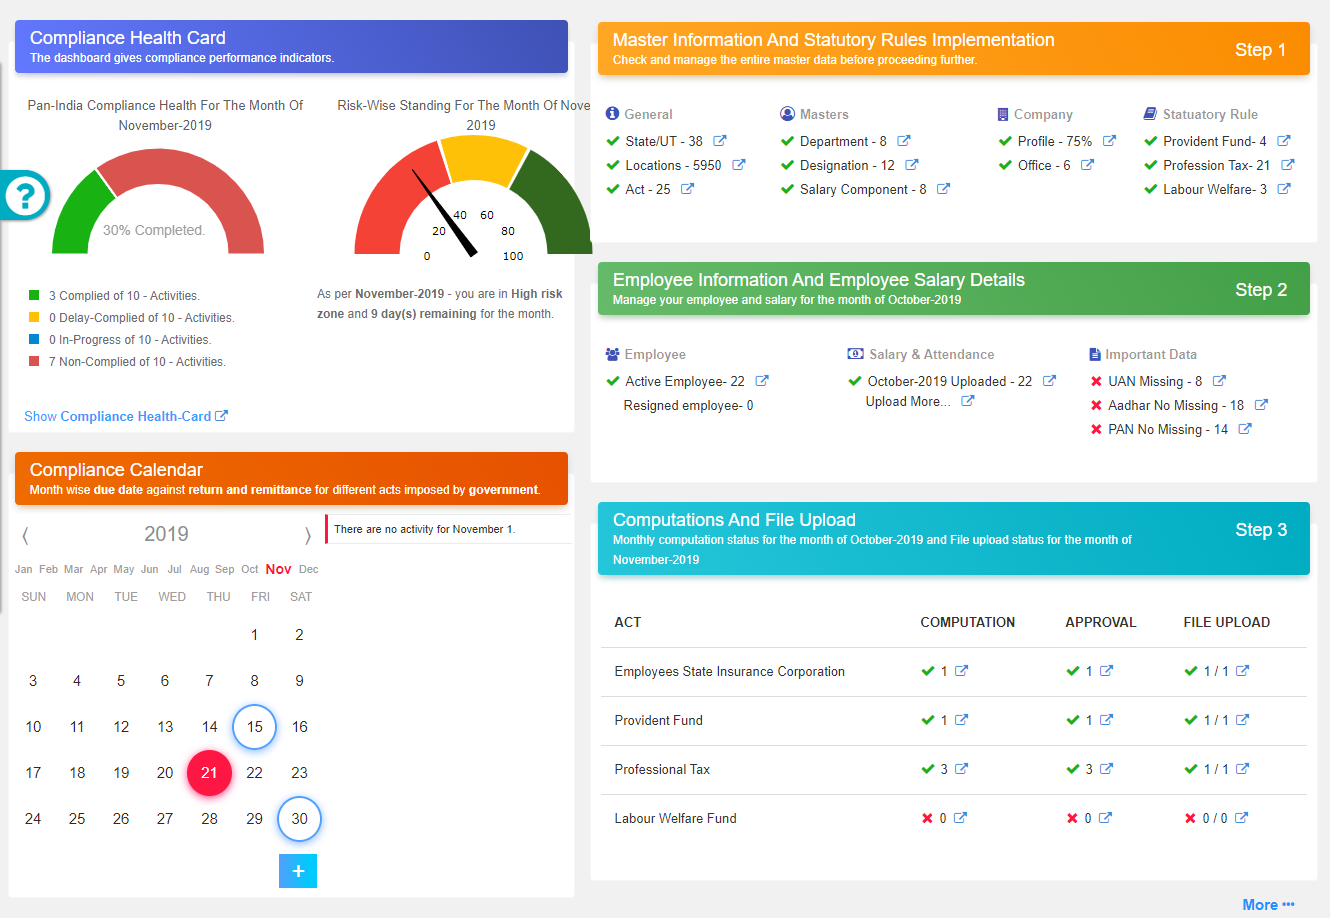Select highlighted date 21 in calendar

pos(209,773)
